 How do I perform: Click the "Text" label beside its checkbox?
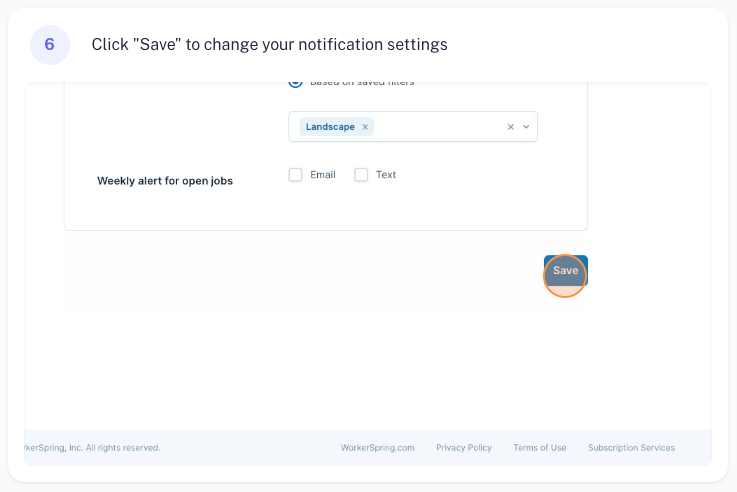[386, 175]
